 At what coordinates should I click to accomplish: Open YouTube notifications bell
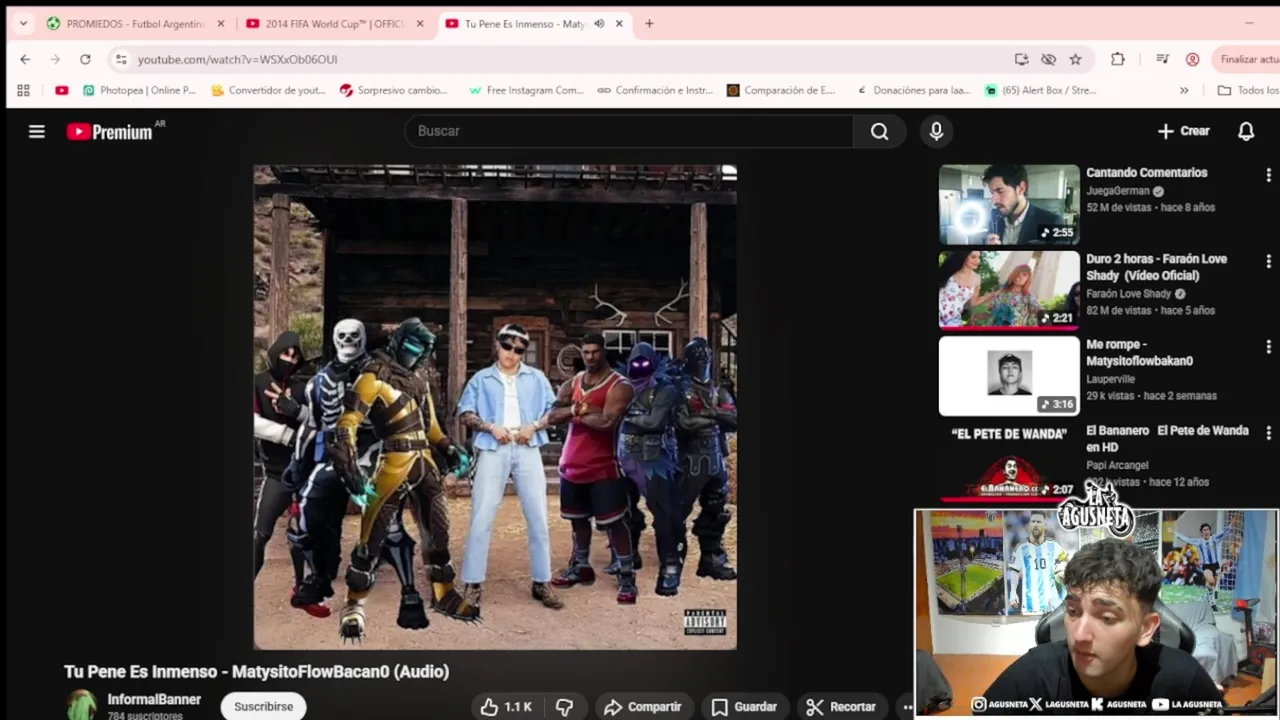(1246, 131)
